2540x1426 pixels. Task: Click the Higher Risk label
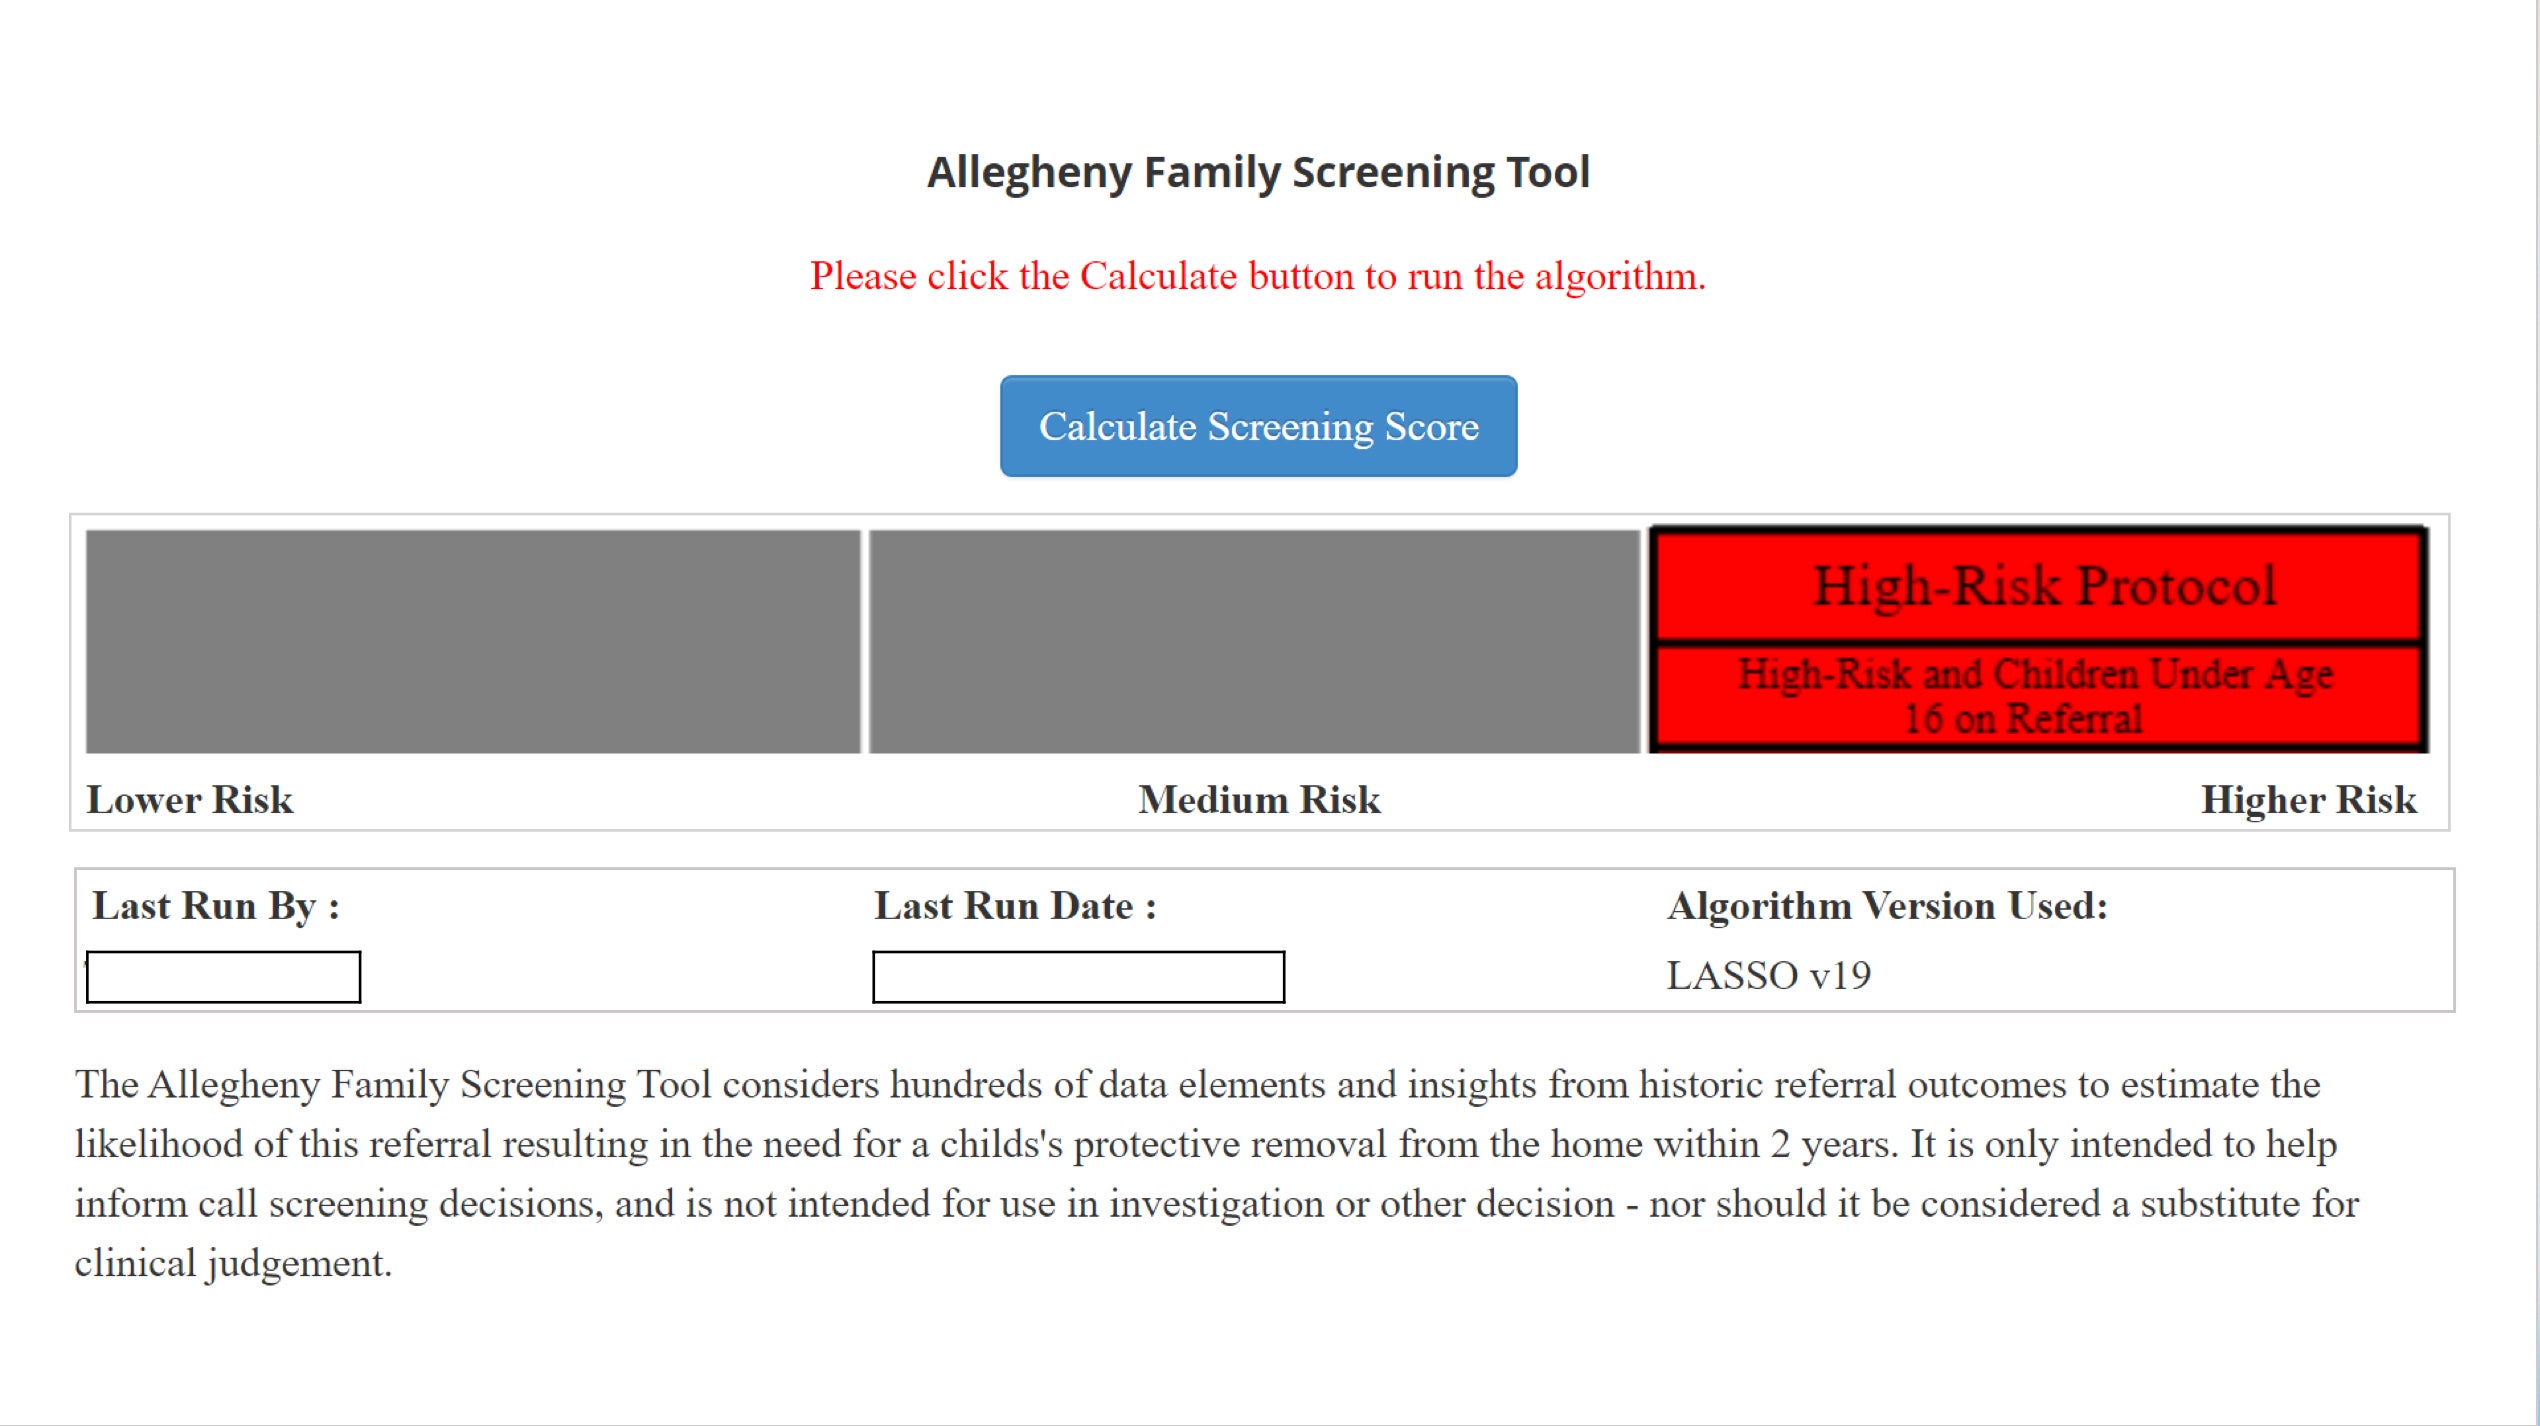coord(2308,800)
